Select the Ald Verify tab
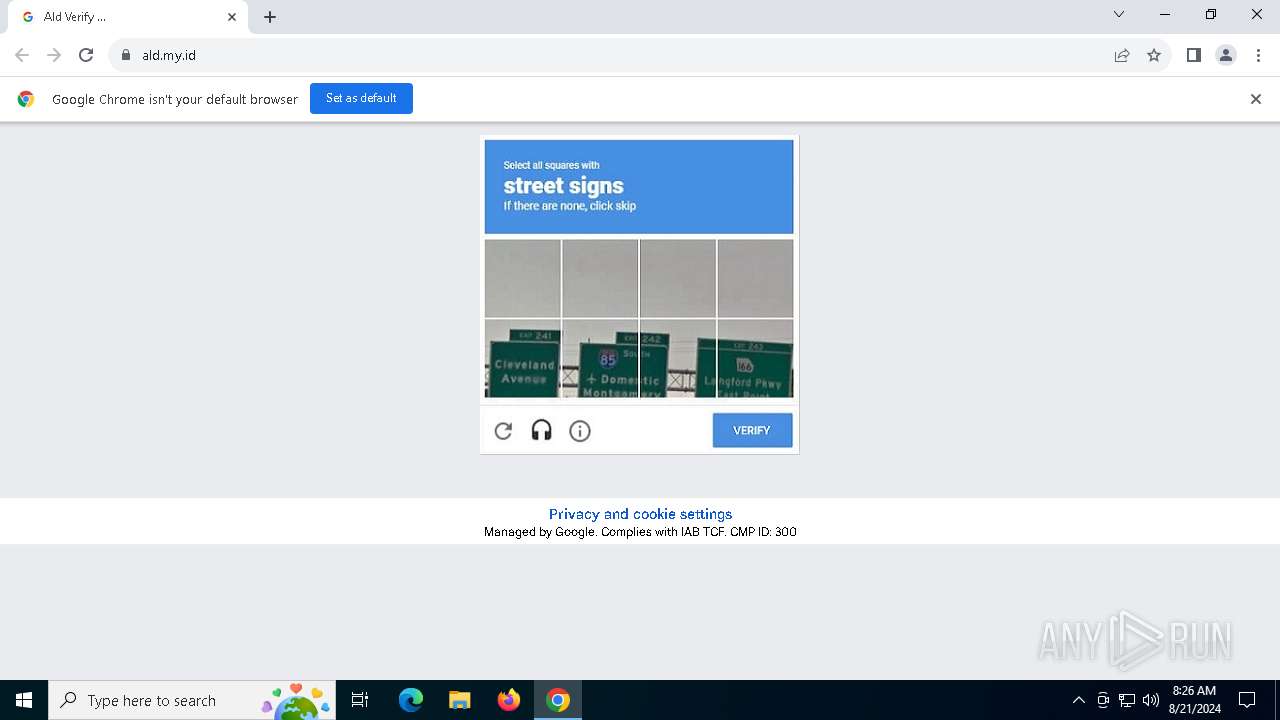The width and height of the screenshot is (1280, 720). [128, 17]
